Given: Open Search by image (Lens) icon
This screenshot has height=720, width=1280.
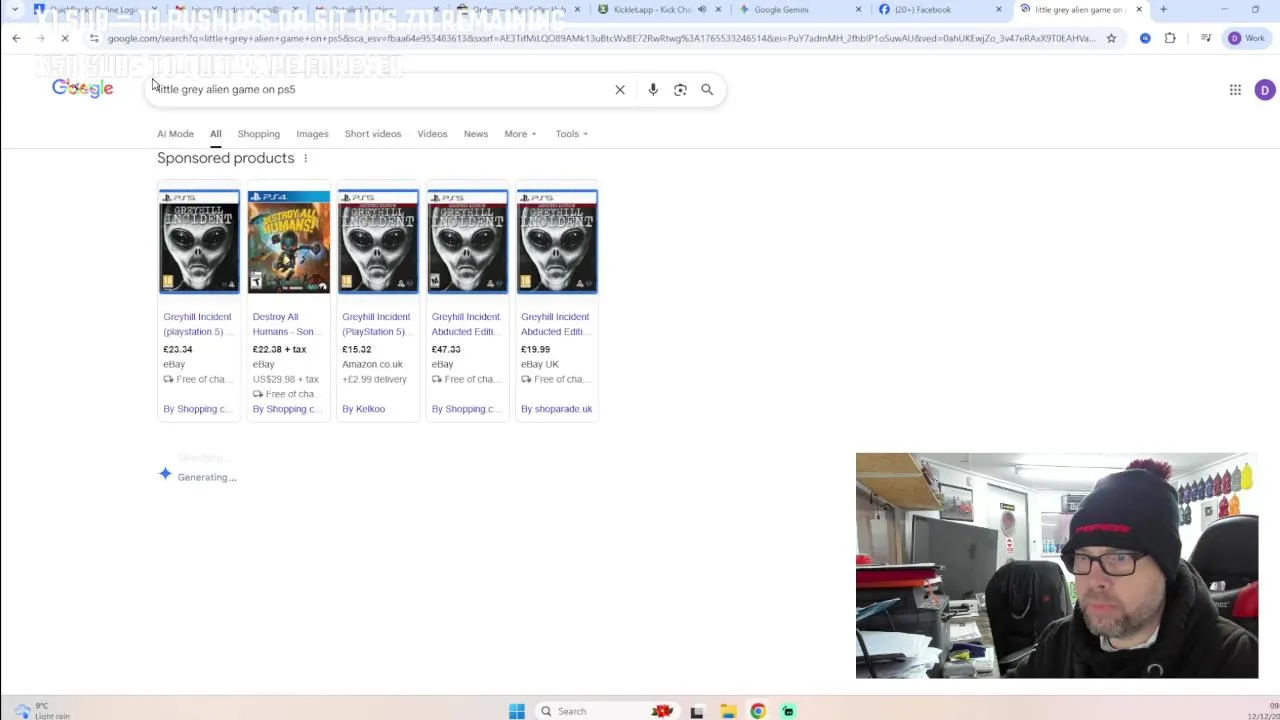Looking at the screenshot, I should coord(680,89).
